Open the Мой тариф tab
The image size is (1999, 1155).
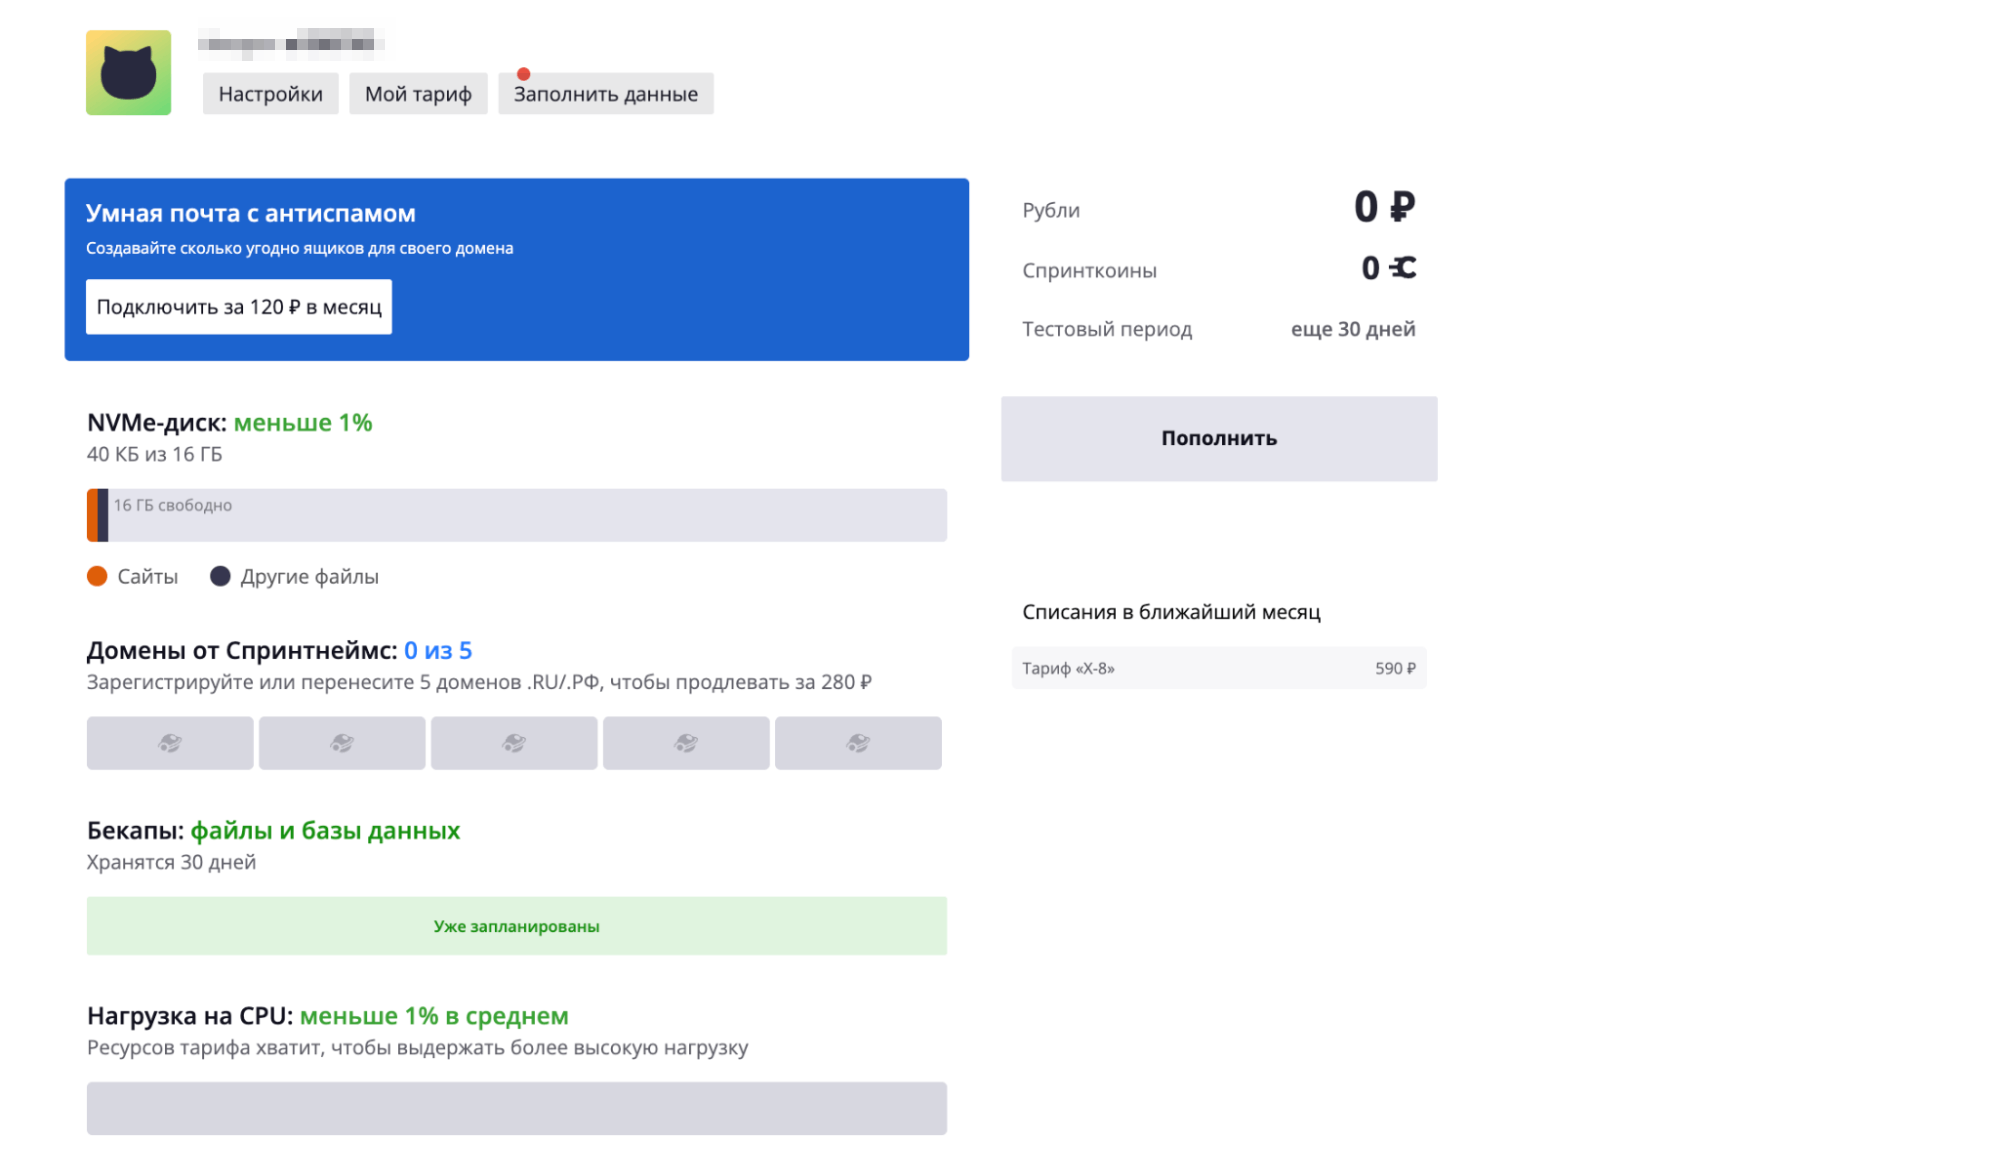click(418, 94)
